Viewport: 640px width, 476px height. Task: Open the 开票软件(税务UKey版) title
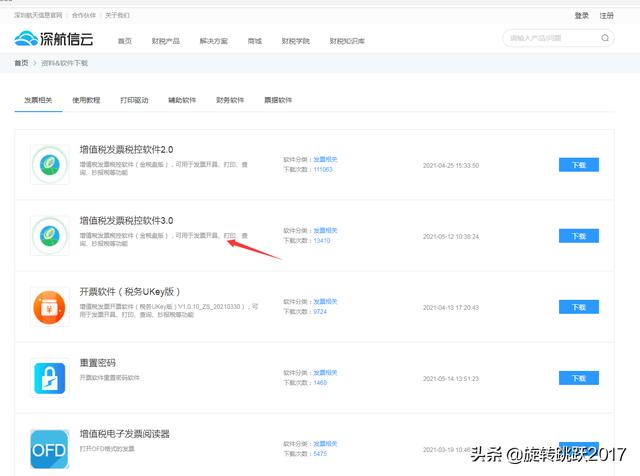(x=130, y=291)
